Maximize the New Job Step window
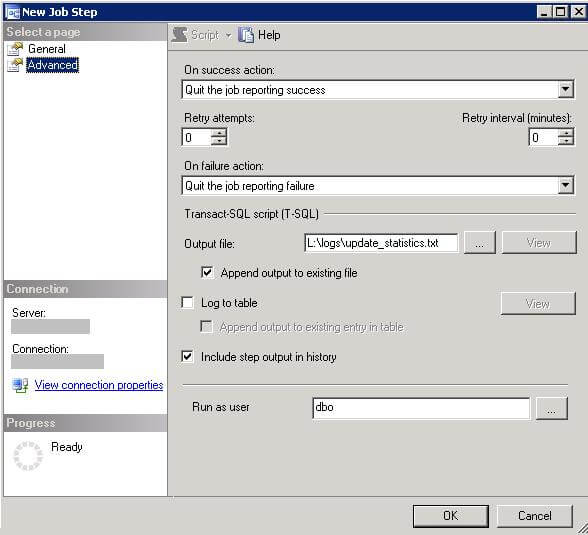Image resolution: width=588 pixels, height=535 pixels. tap(561, 12)
